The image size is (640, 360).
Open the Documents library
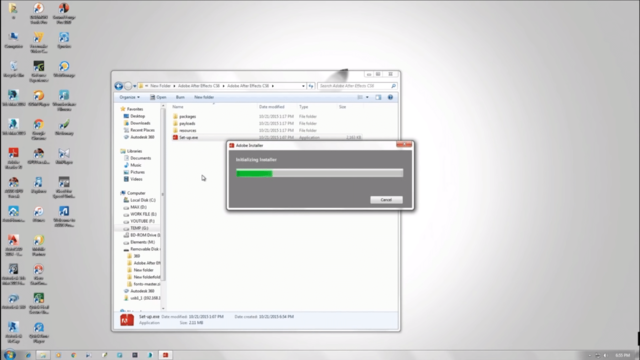point(140,158)
